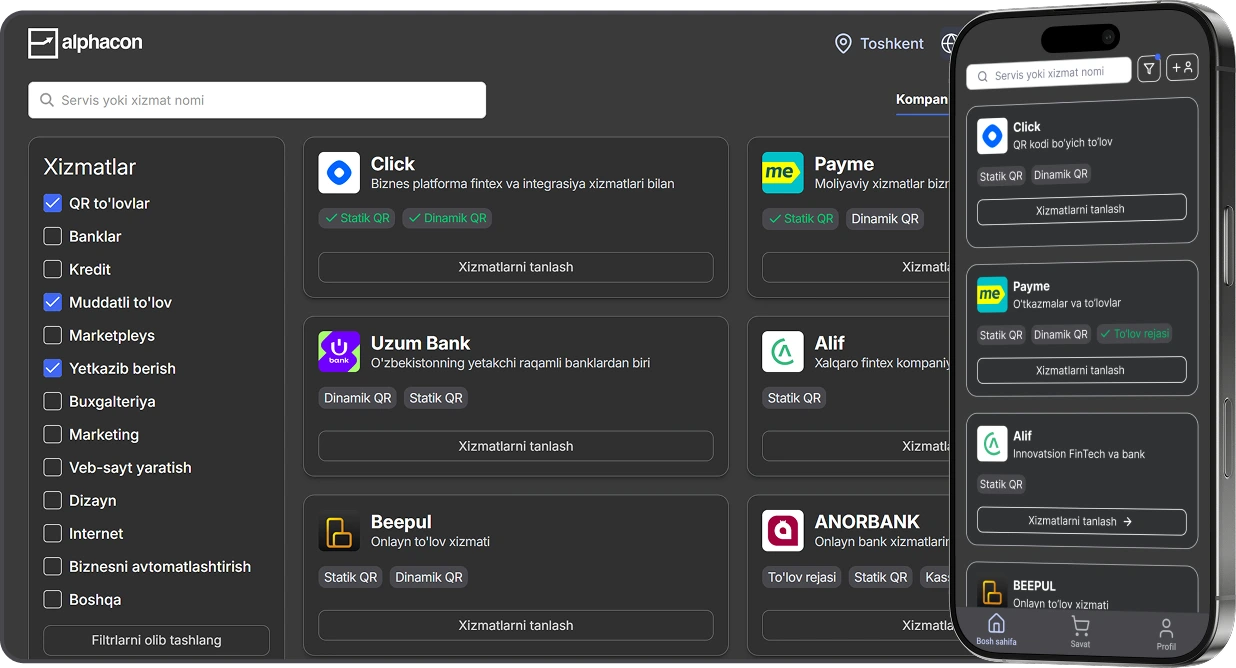
Task: Select the Marketing checkbox
Action: pyautogui.click(x=53, y=434)
